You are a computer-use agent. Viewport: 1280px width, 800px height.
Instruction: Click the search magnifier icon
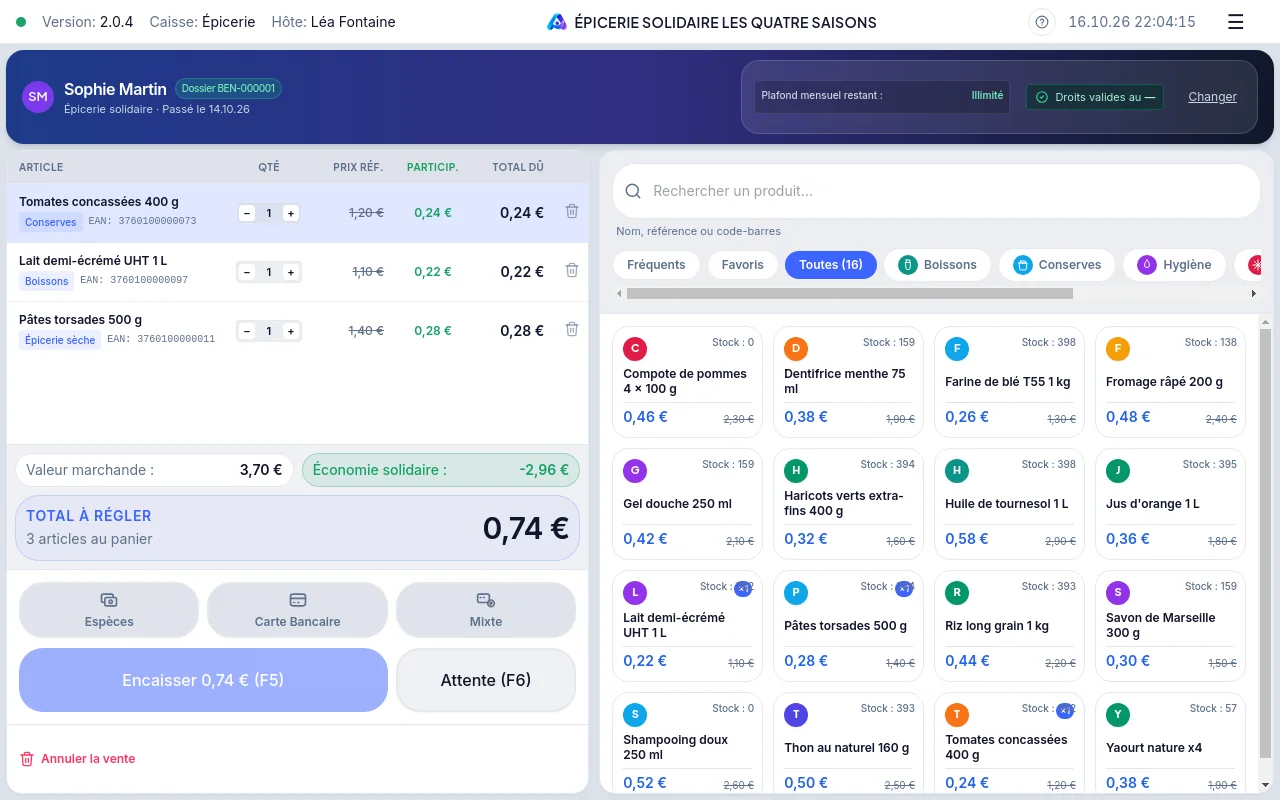pyautogui.click(x=633, y=191)
